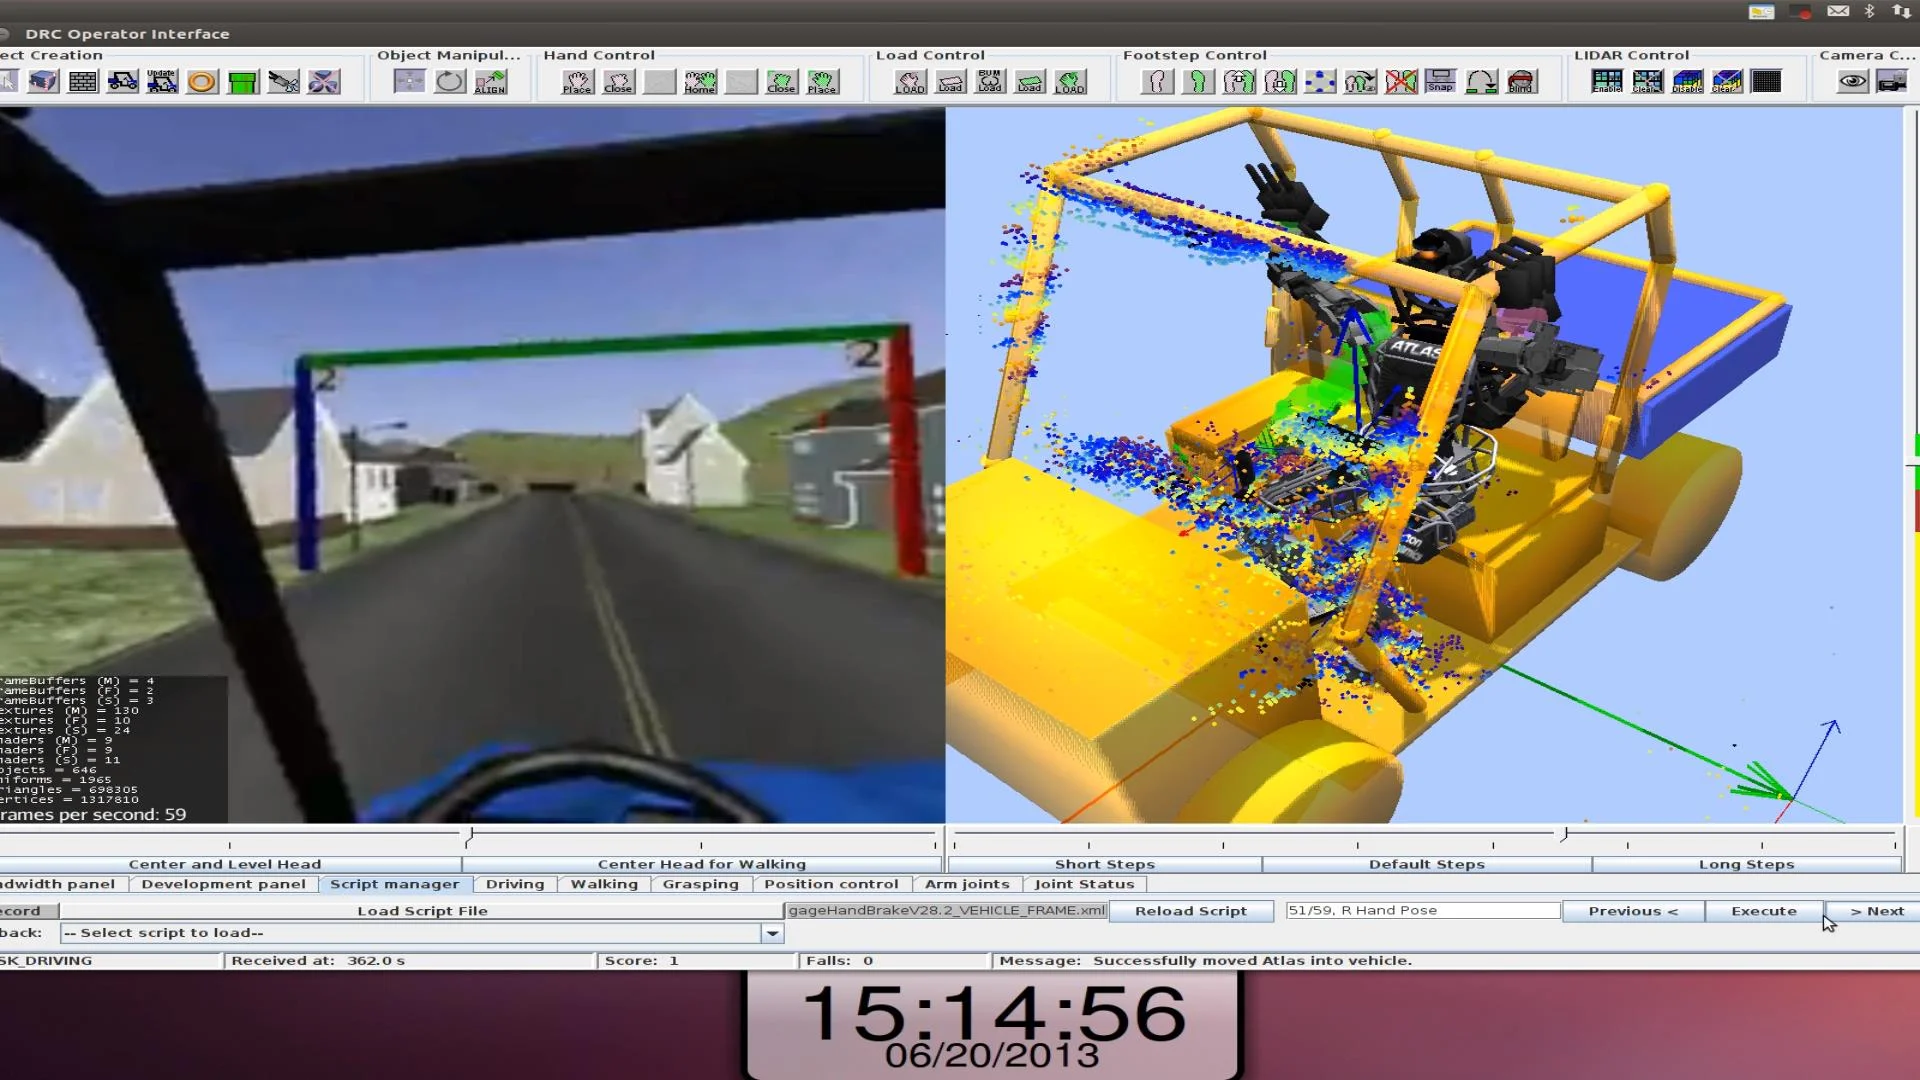Screen dimensions: 1920x1080
Task: Choose the drill tool object icon
Action: (x=284, y=81)
